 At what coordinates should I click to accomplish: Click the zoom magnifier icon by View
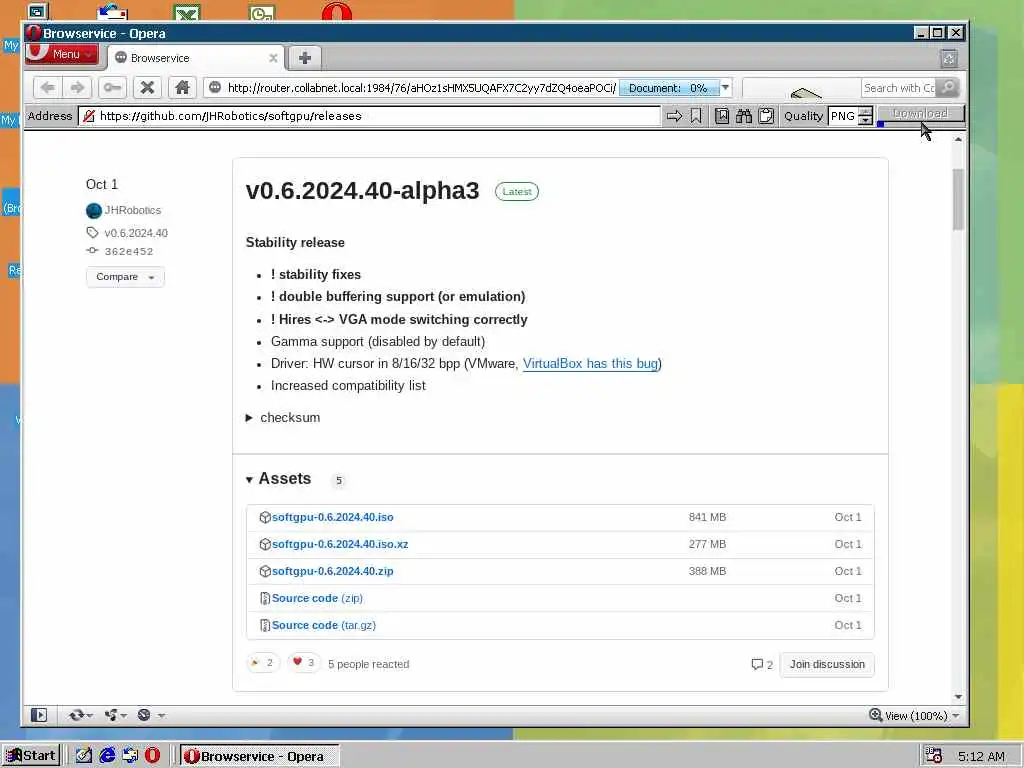pos(876,714)
